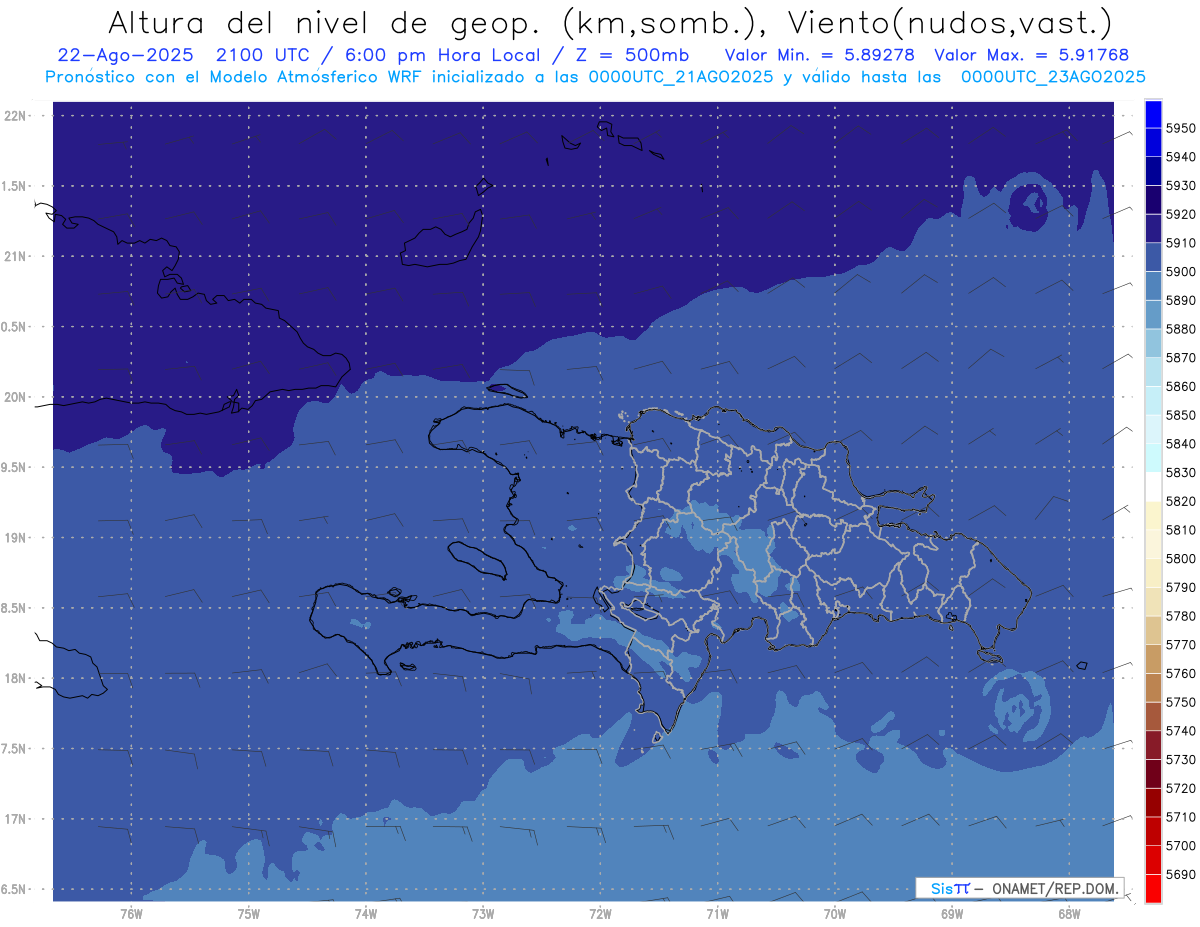Click the legend value '5690'
This screenshot has height=927, width=1200.
[1181, 874]
